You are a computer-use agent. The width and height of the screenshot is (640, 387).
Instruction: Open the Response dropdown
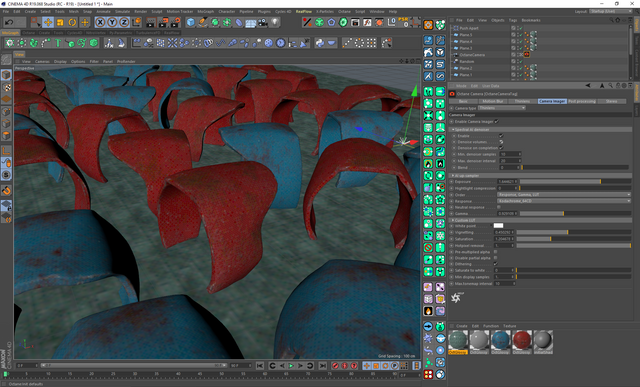pyautogui.click(x=564, y=201)
